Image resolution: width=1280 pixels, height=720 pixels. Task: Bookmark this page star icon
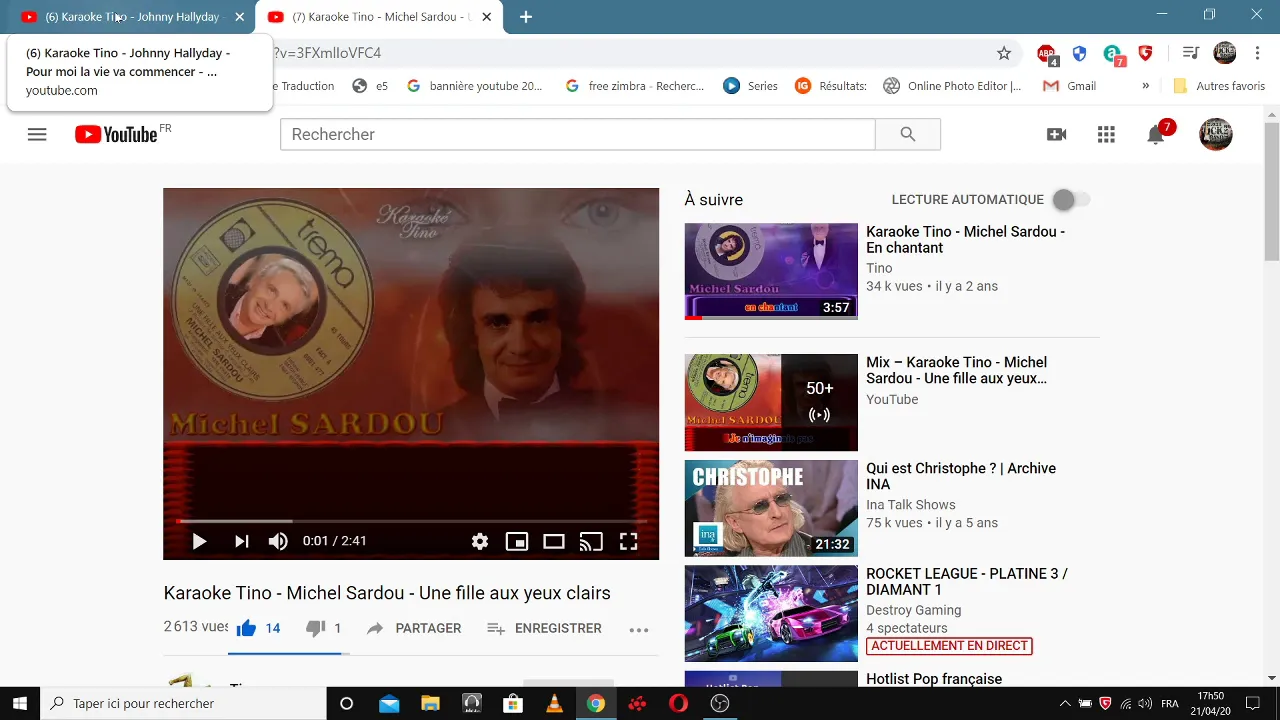pyautogui.click(x=1004, y=53)
